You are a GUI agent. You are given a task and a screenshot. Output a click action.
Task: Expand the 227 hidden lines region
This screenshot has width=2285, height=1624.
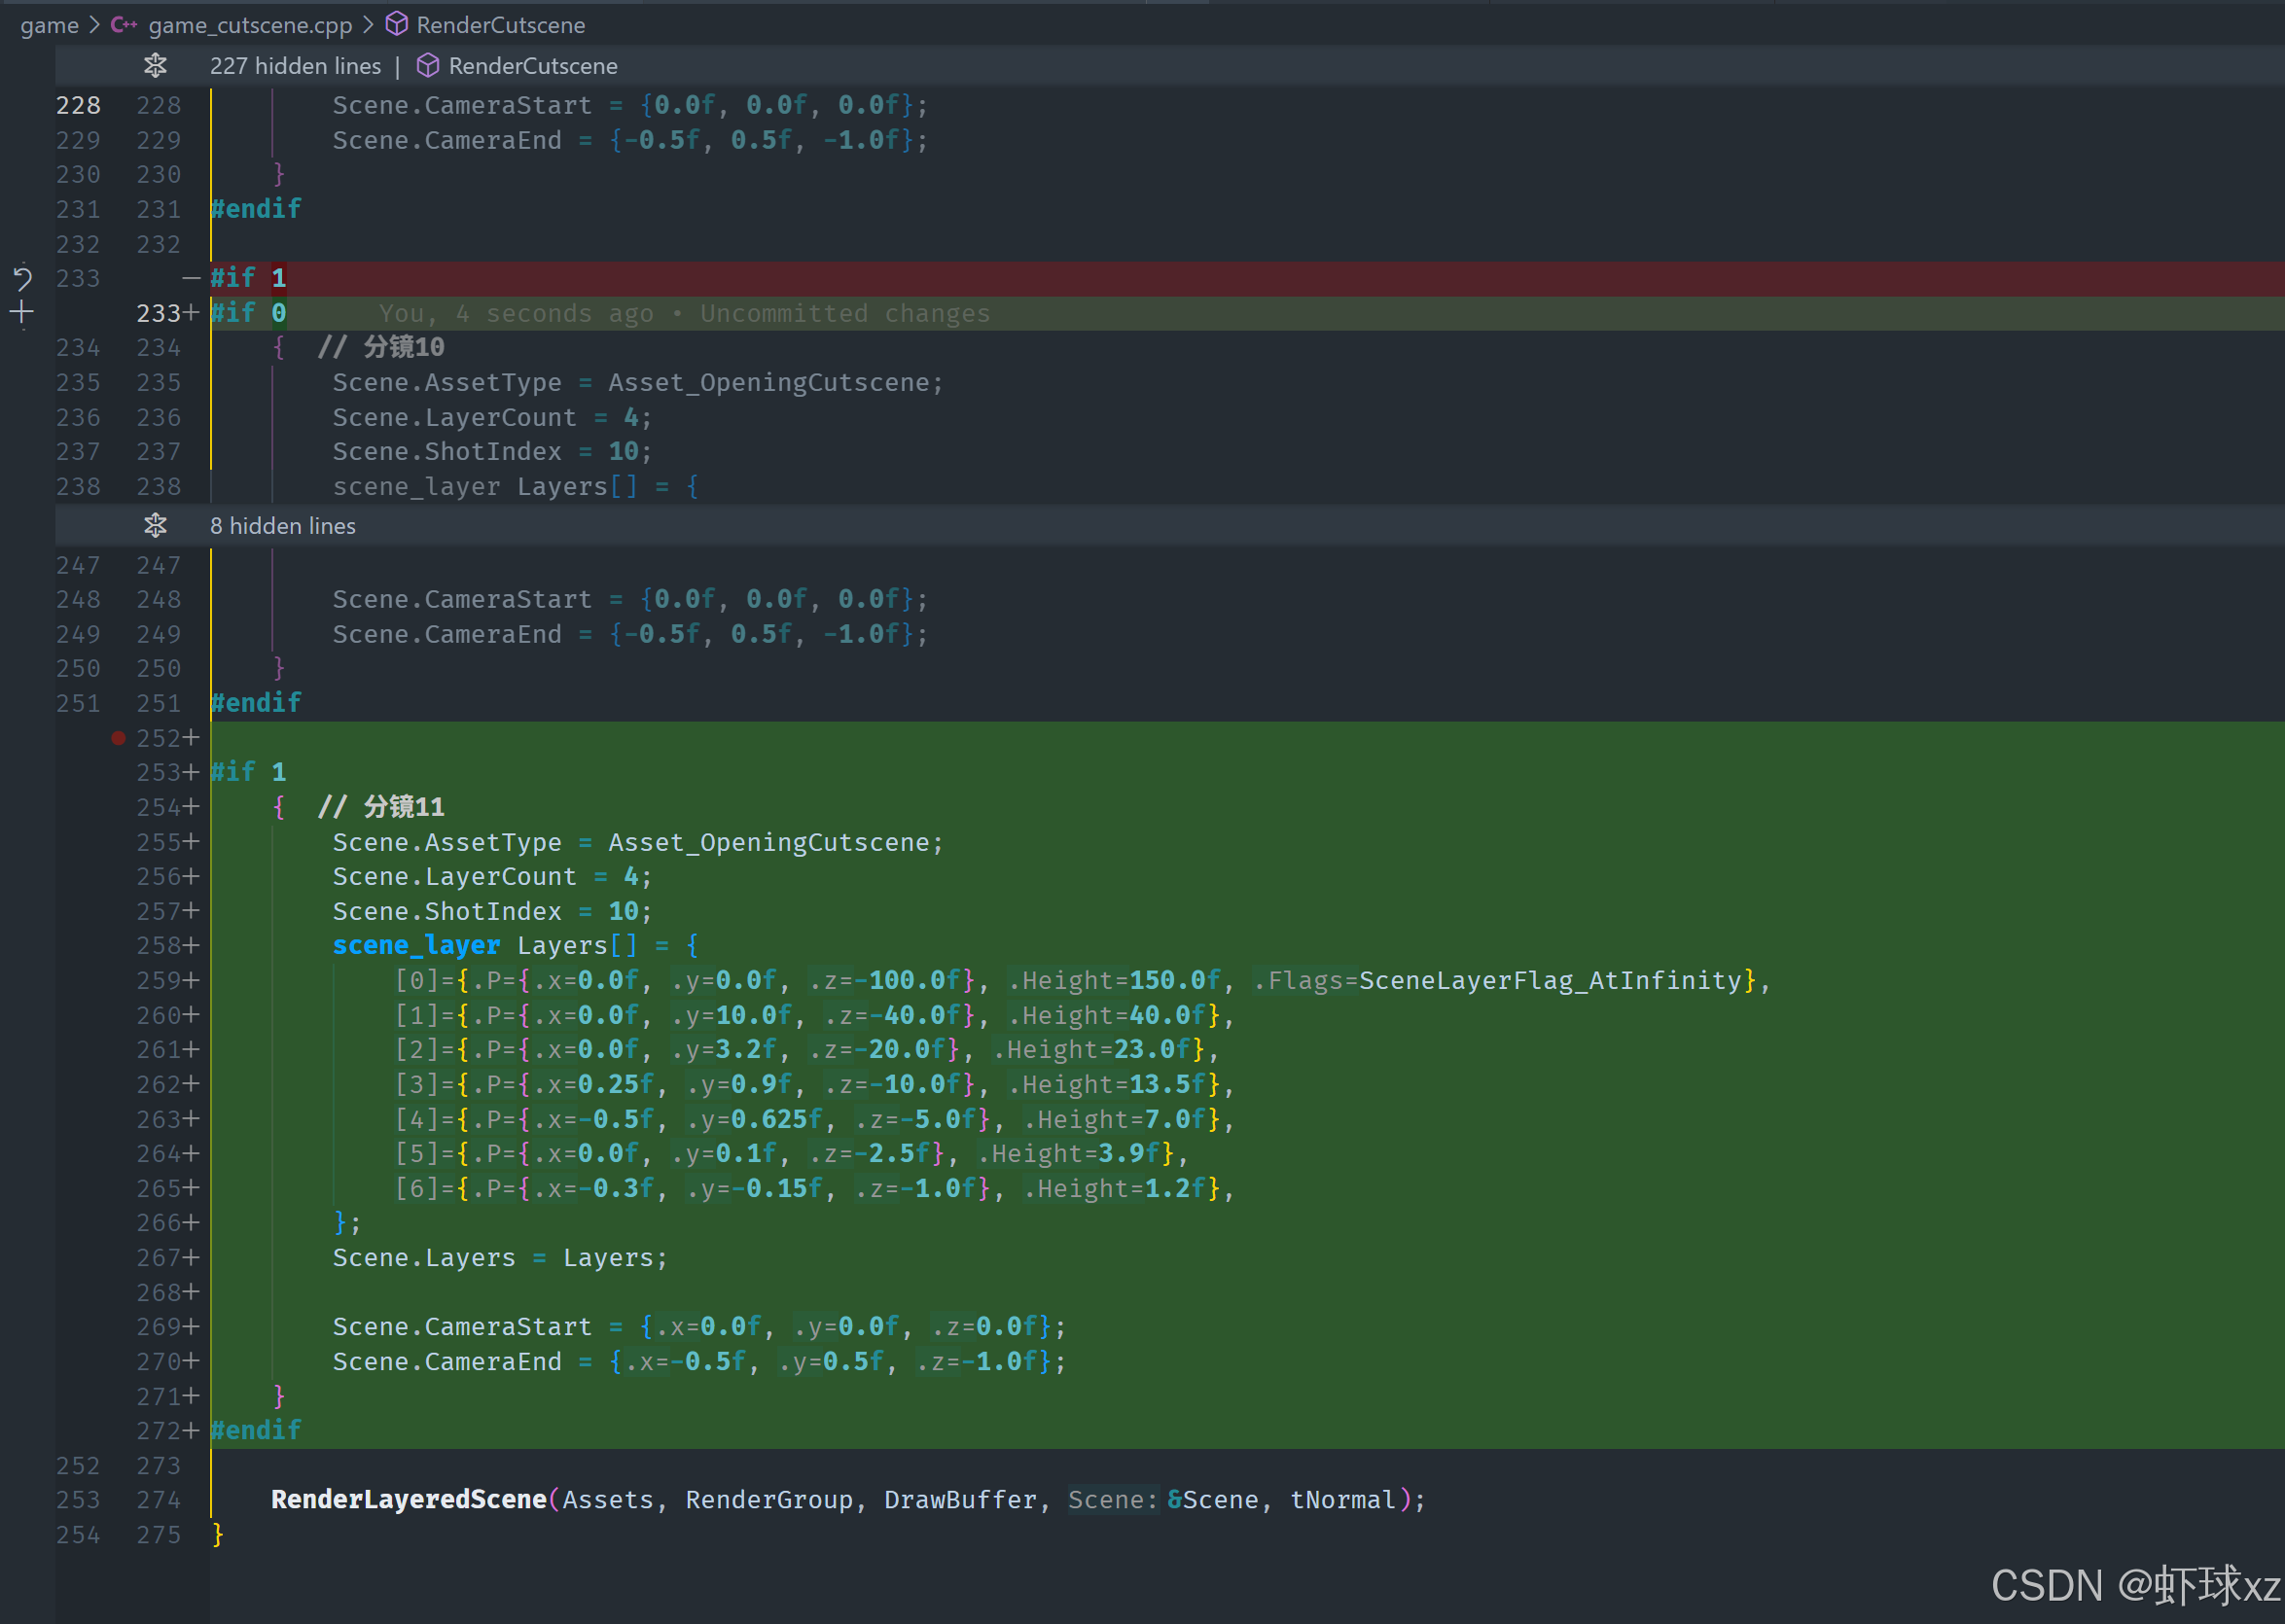295,66
